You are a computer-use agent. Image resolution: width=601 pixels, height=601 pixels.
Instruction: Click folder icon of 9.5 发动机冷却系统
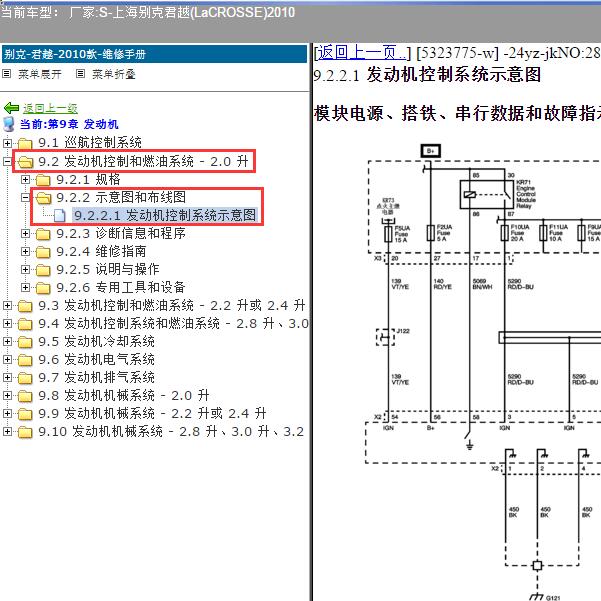25,342
